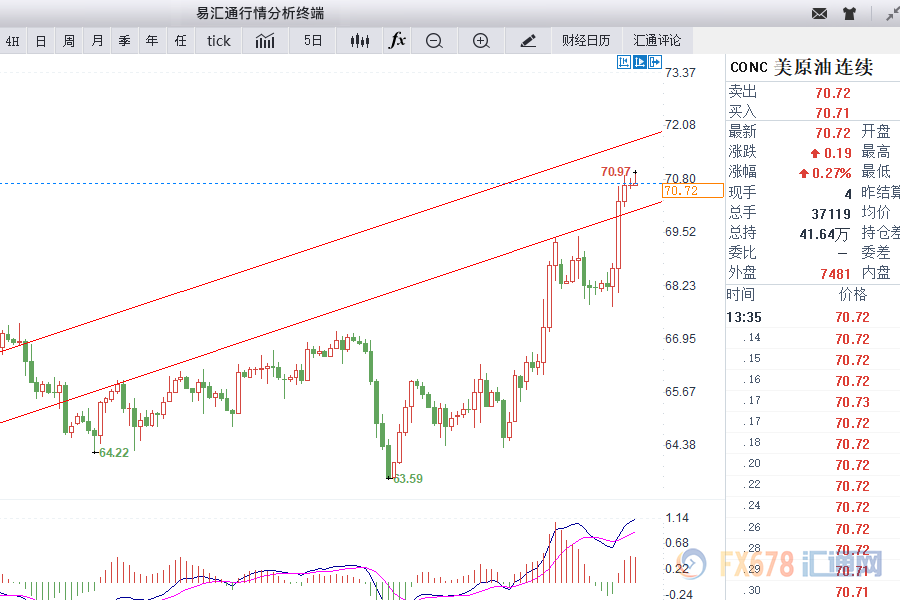Screen dimensions: 900x600
Task: Open the 财经日历 financial calendar
Action: click(586, 41)
